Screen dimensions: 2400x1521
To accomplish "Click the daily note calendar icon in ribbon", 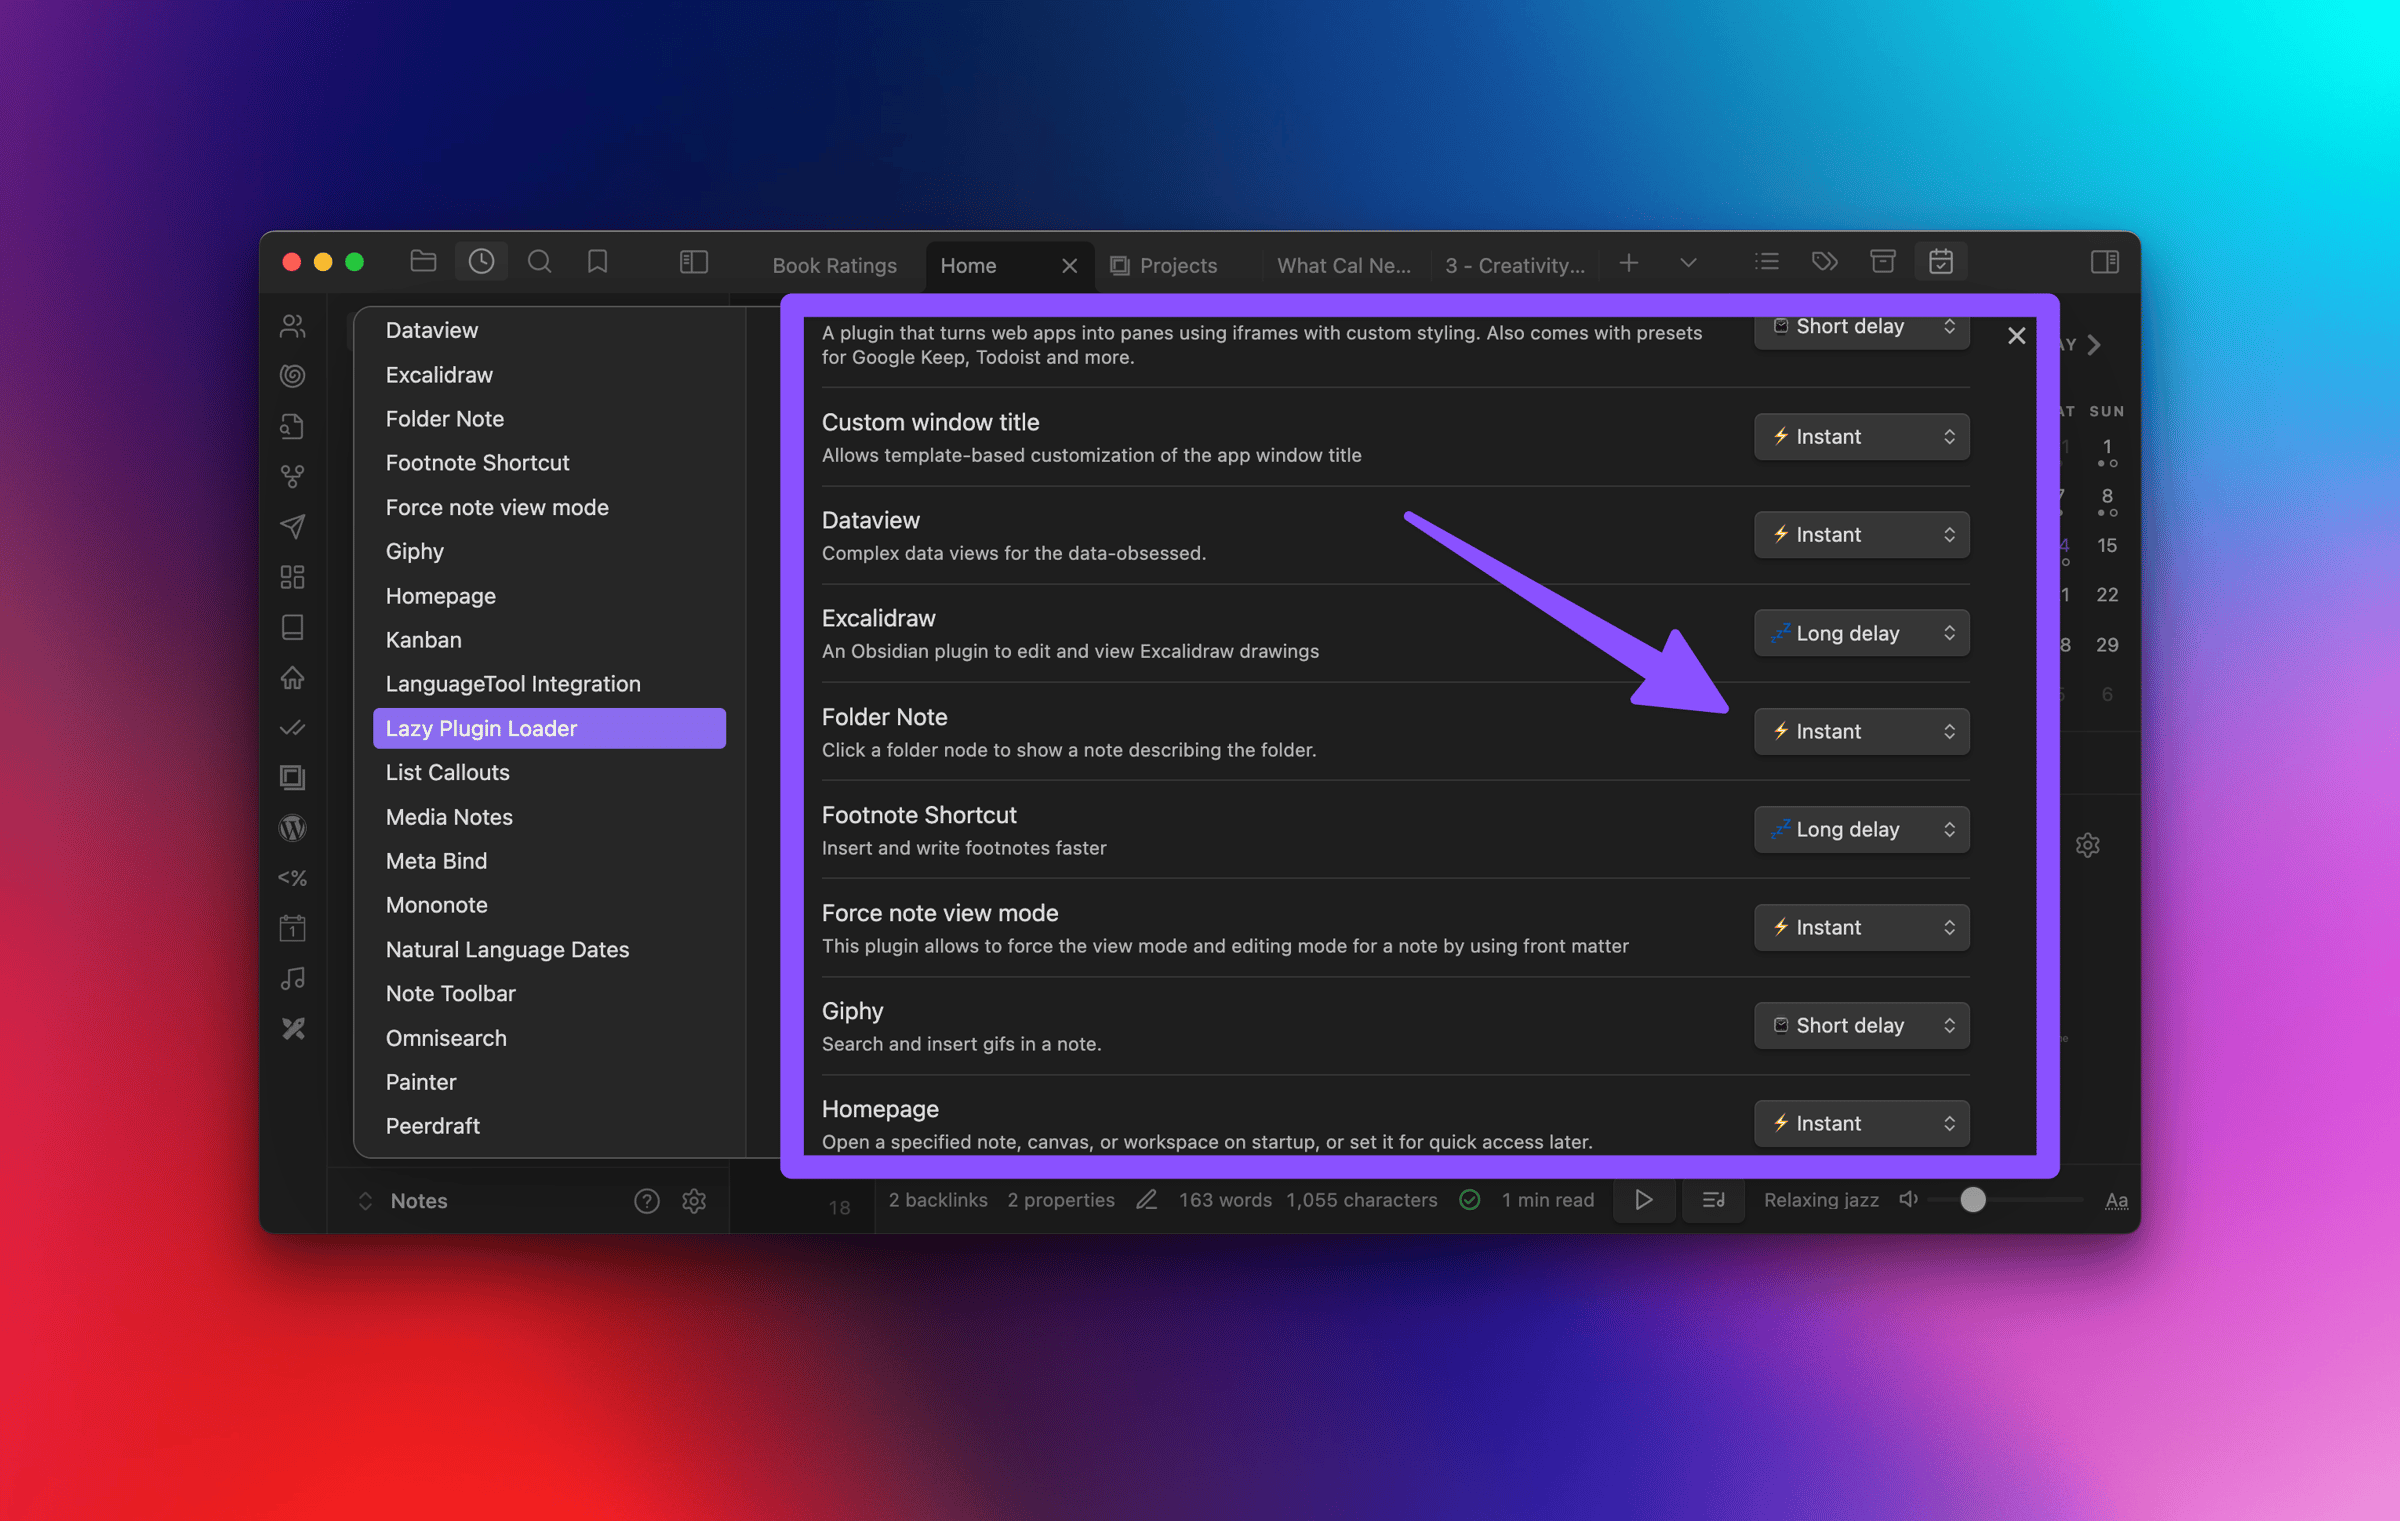I will (292, 928).
